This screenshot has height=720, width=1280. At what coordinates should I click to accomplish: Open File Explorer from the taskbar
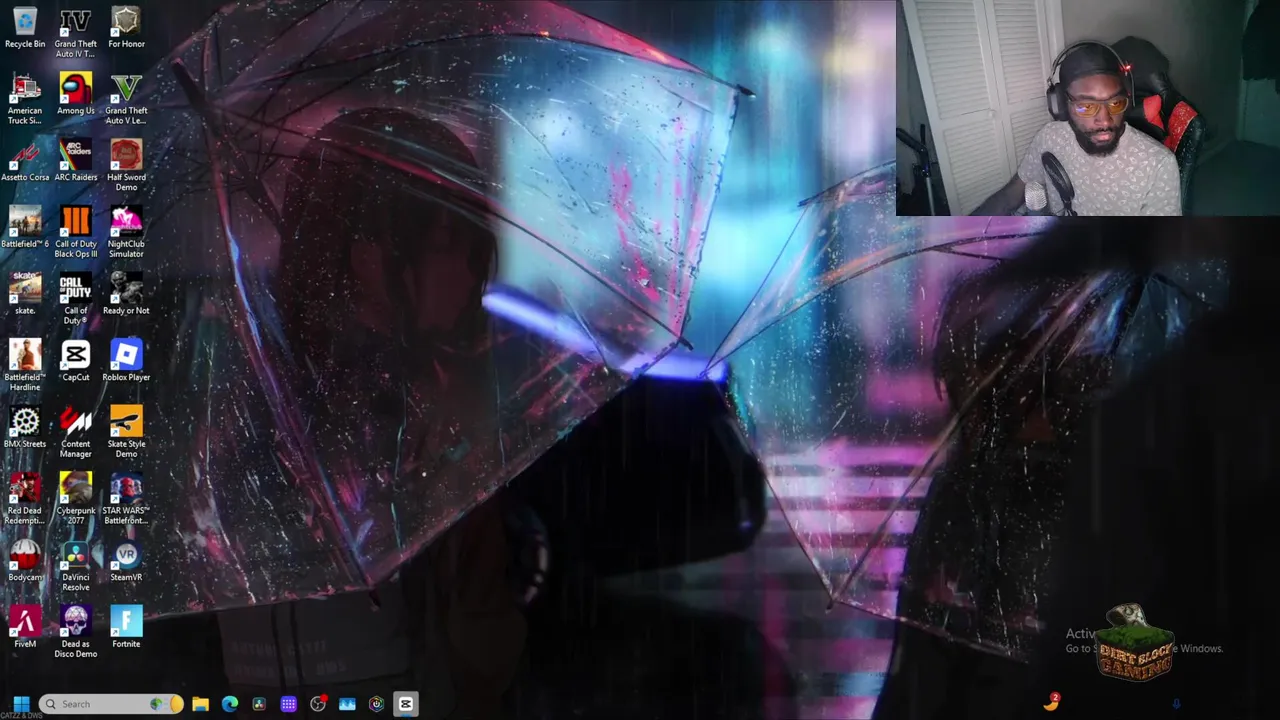200,704
